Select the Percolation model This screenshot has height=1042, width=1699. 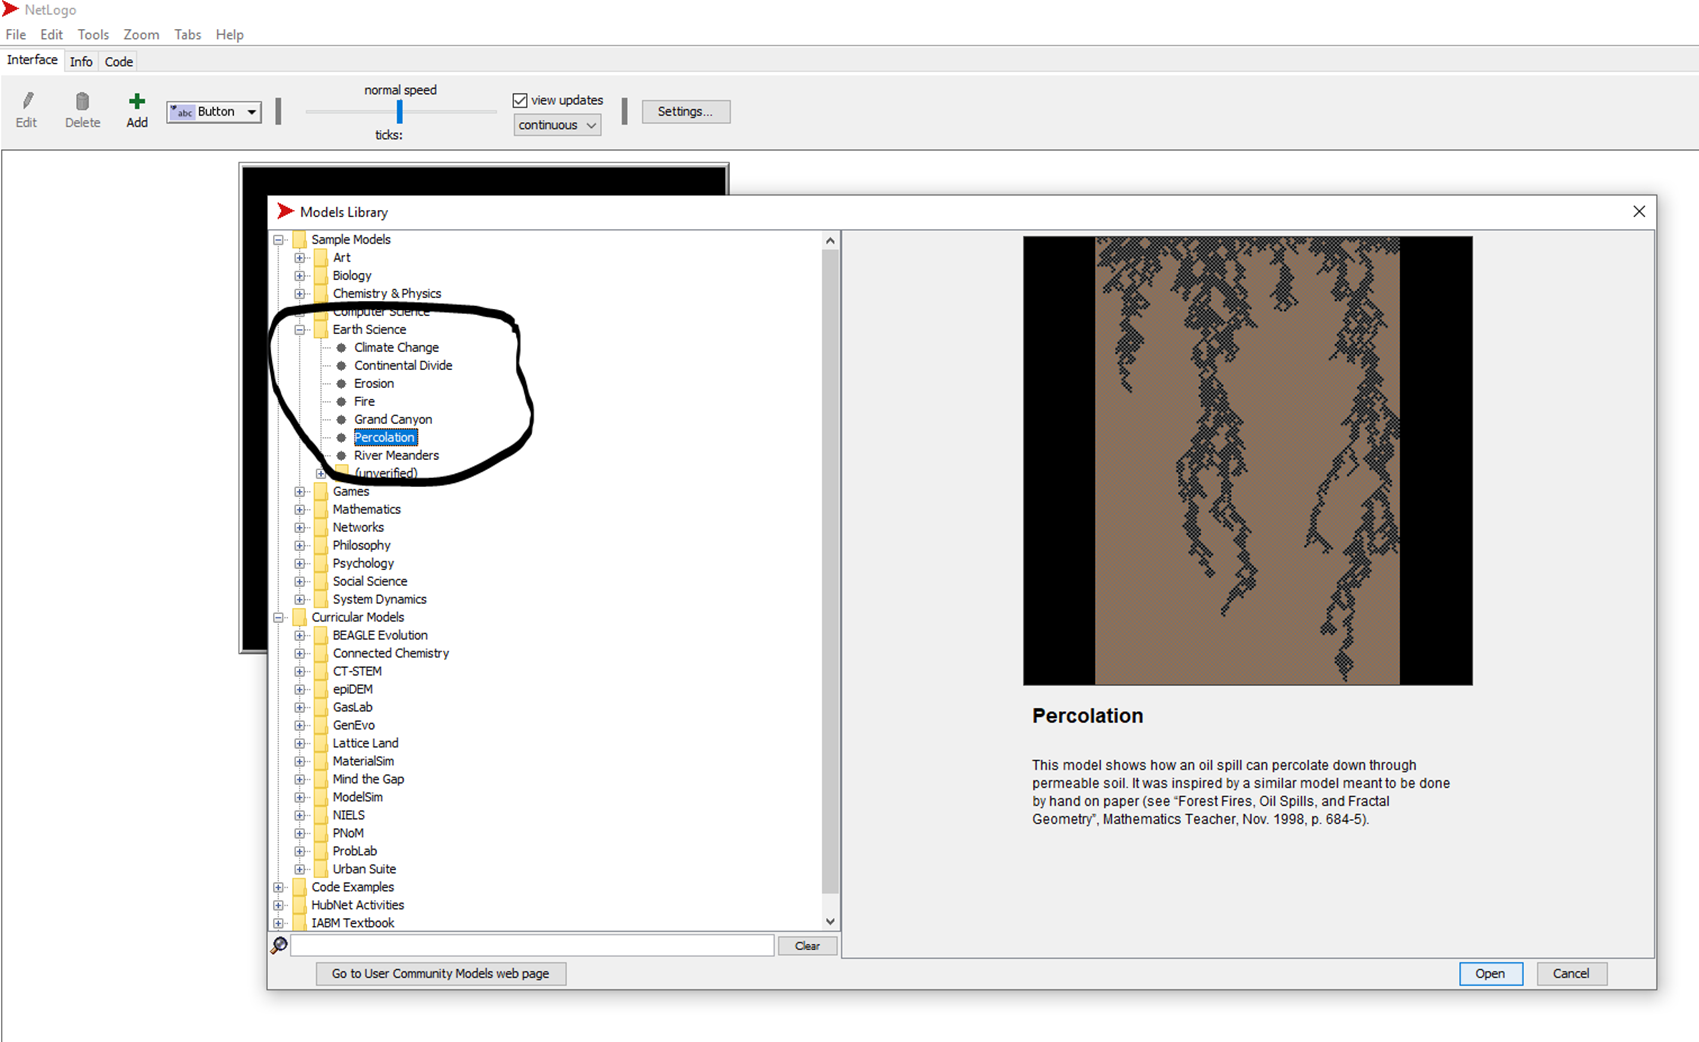tap(384, 438)
